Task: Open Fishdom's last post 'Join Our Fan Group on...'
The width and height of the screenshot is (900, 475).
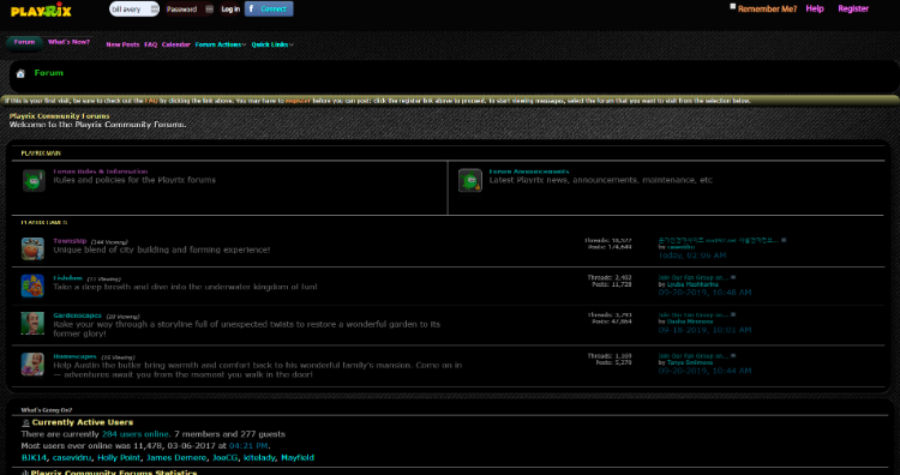Action: click(693, 277)
